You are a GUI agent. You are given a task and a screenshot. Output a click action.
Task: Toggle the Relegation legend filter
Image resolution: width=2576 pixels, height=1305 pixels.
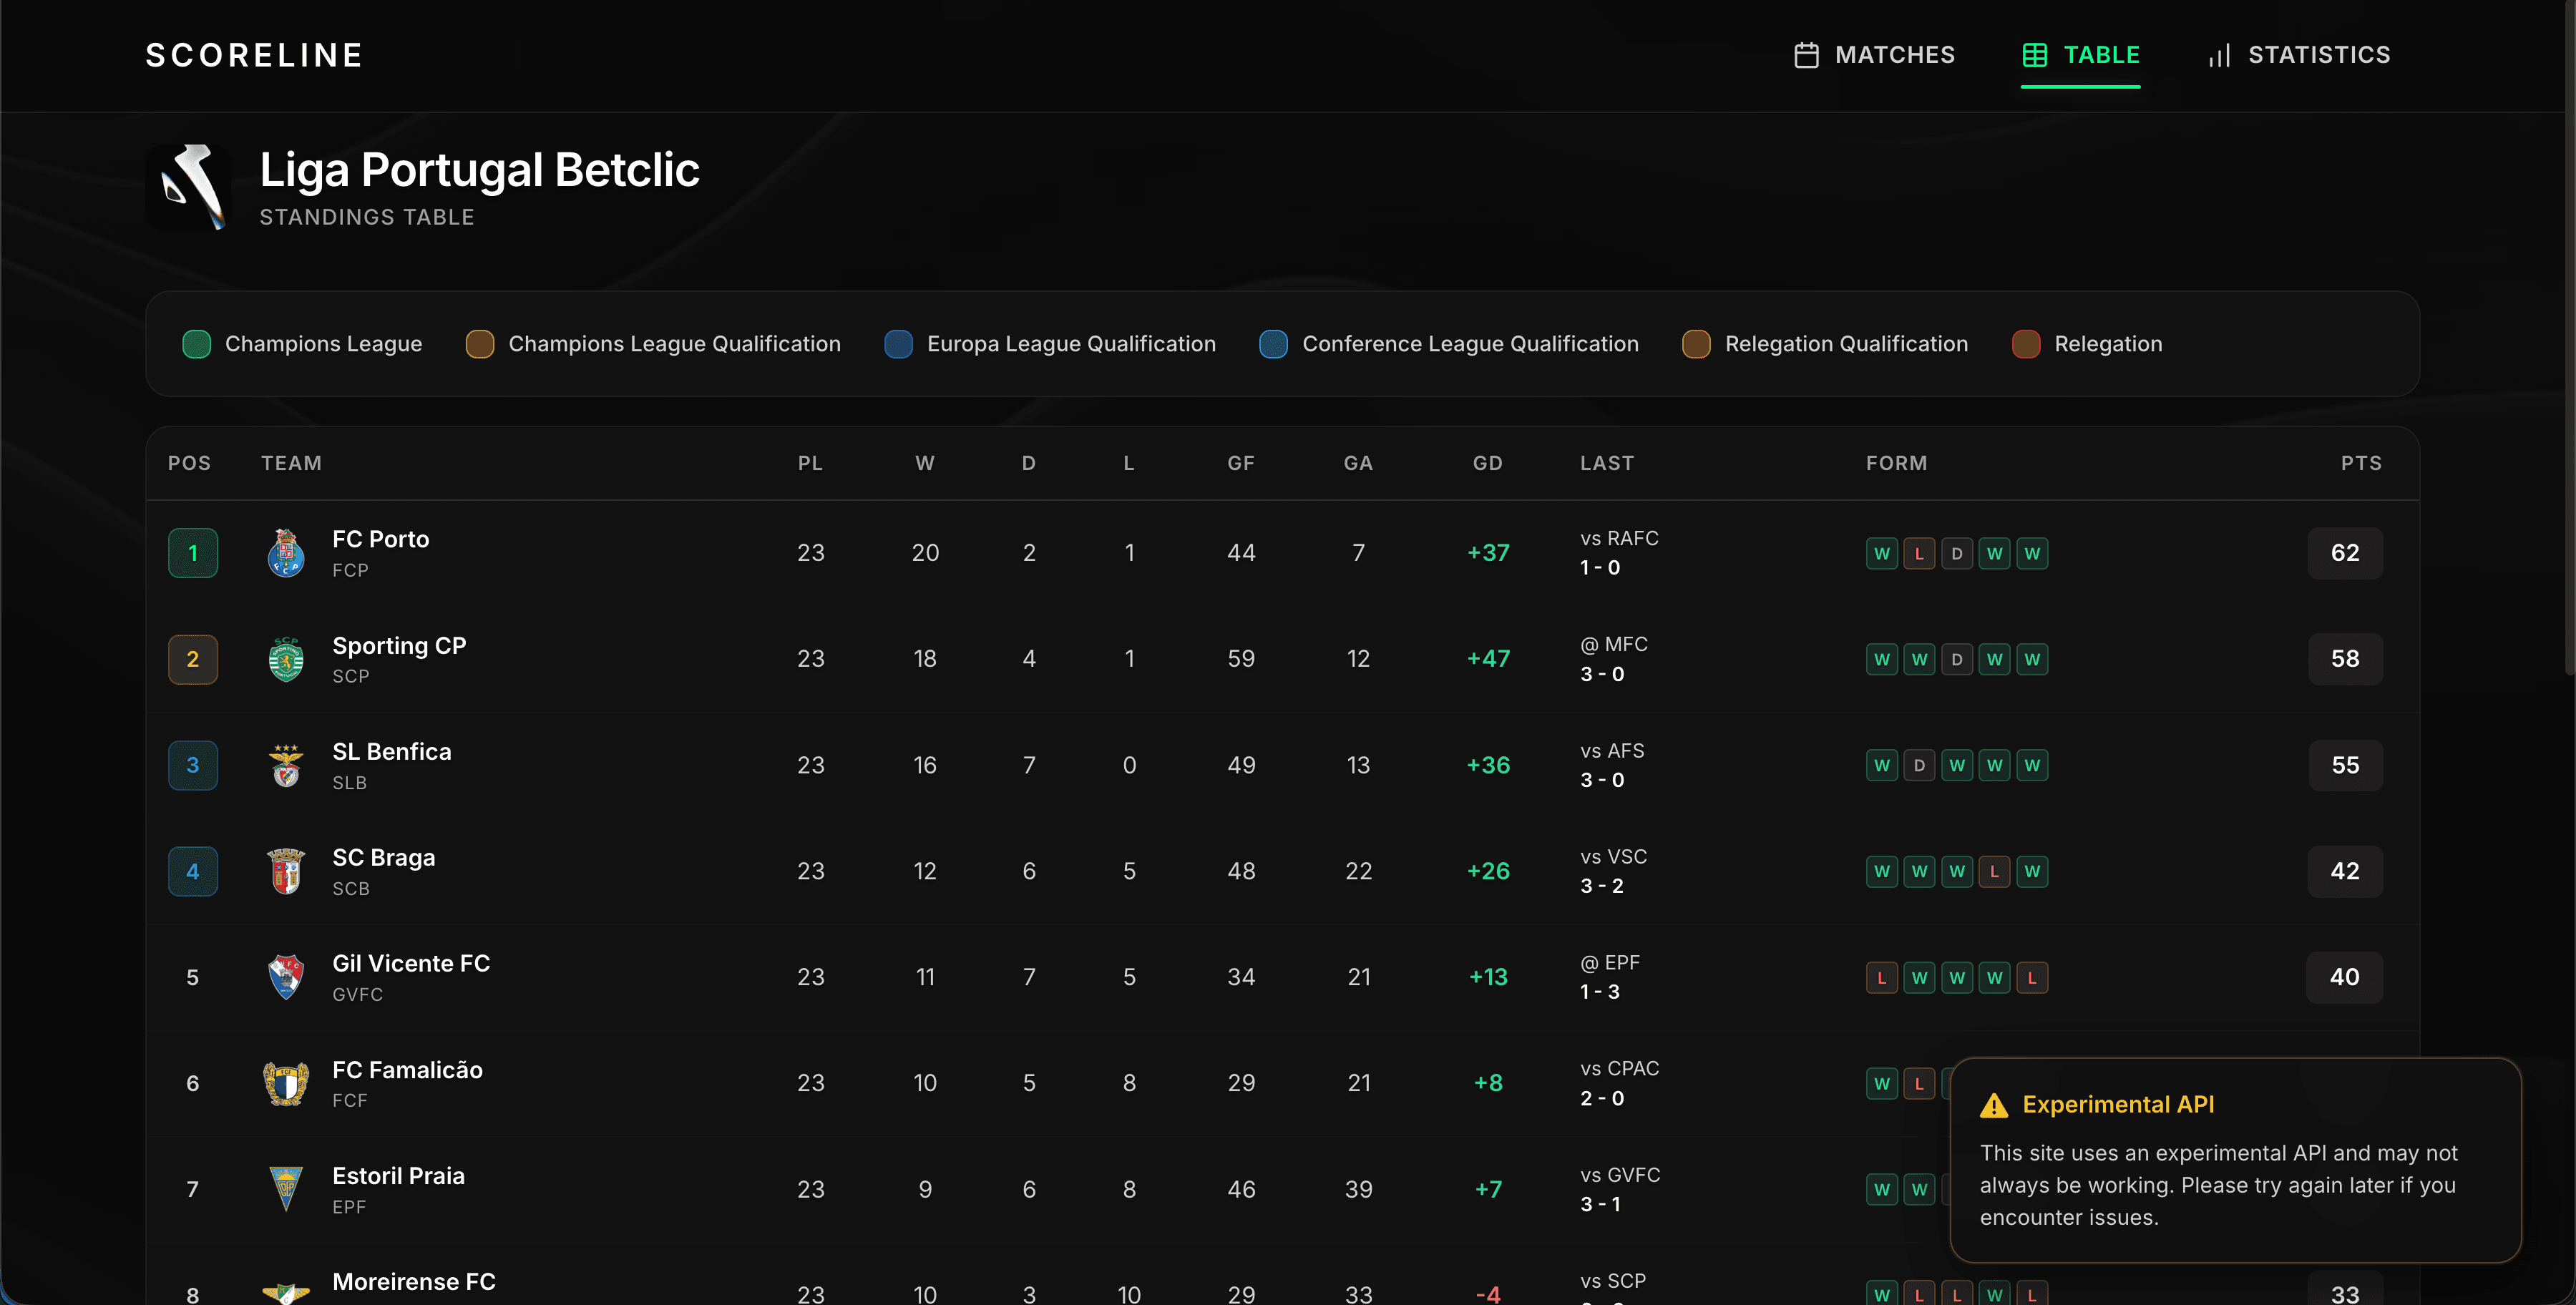[x=2087, y=343]
